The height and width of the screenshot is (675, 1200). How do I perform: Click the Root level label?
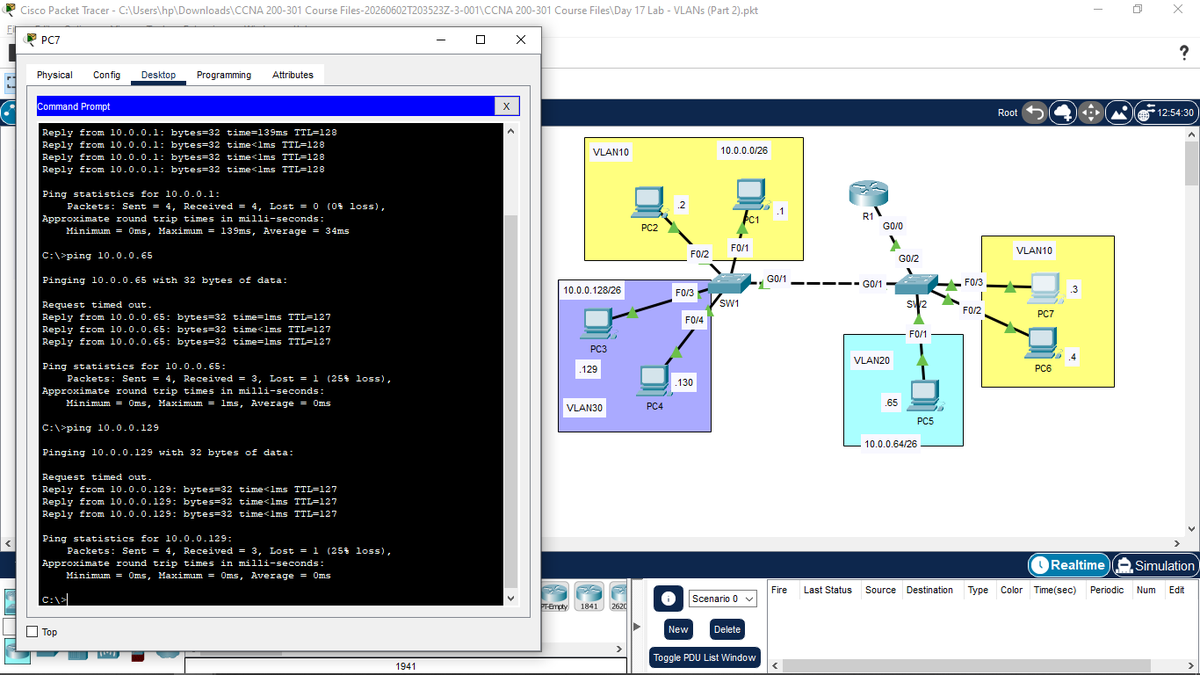click(x=1008, y=113)
